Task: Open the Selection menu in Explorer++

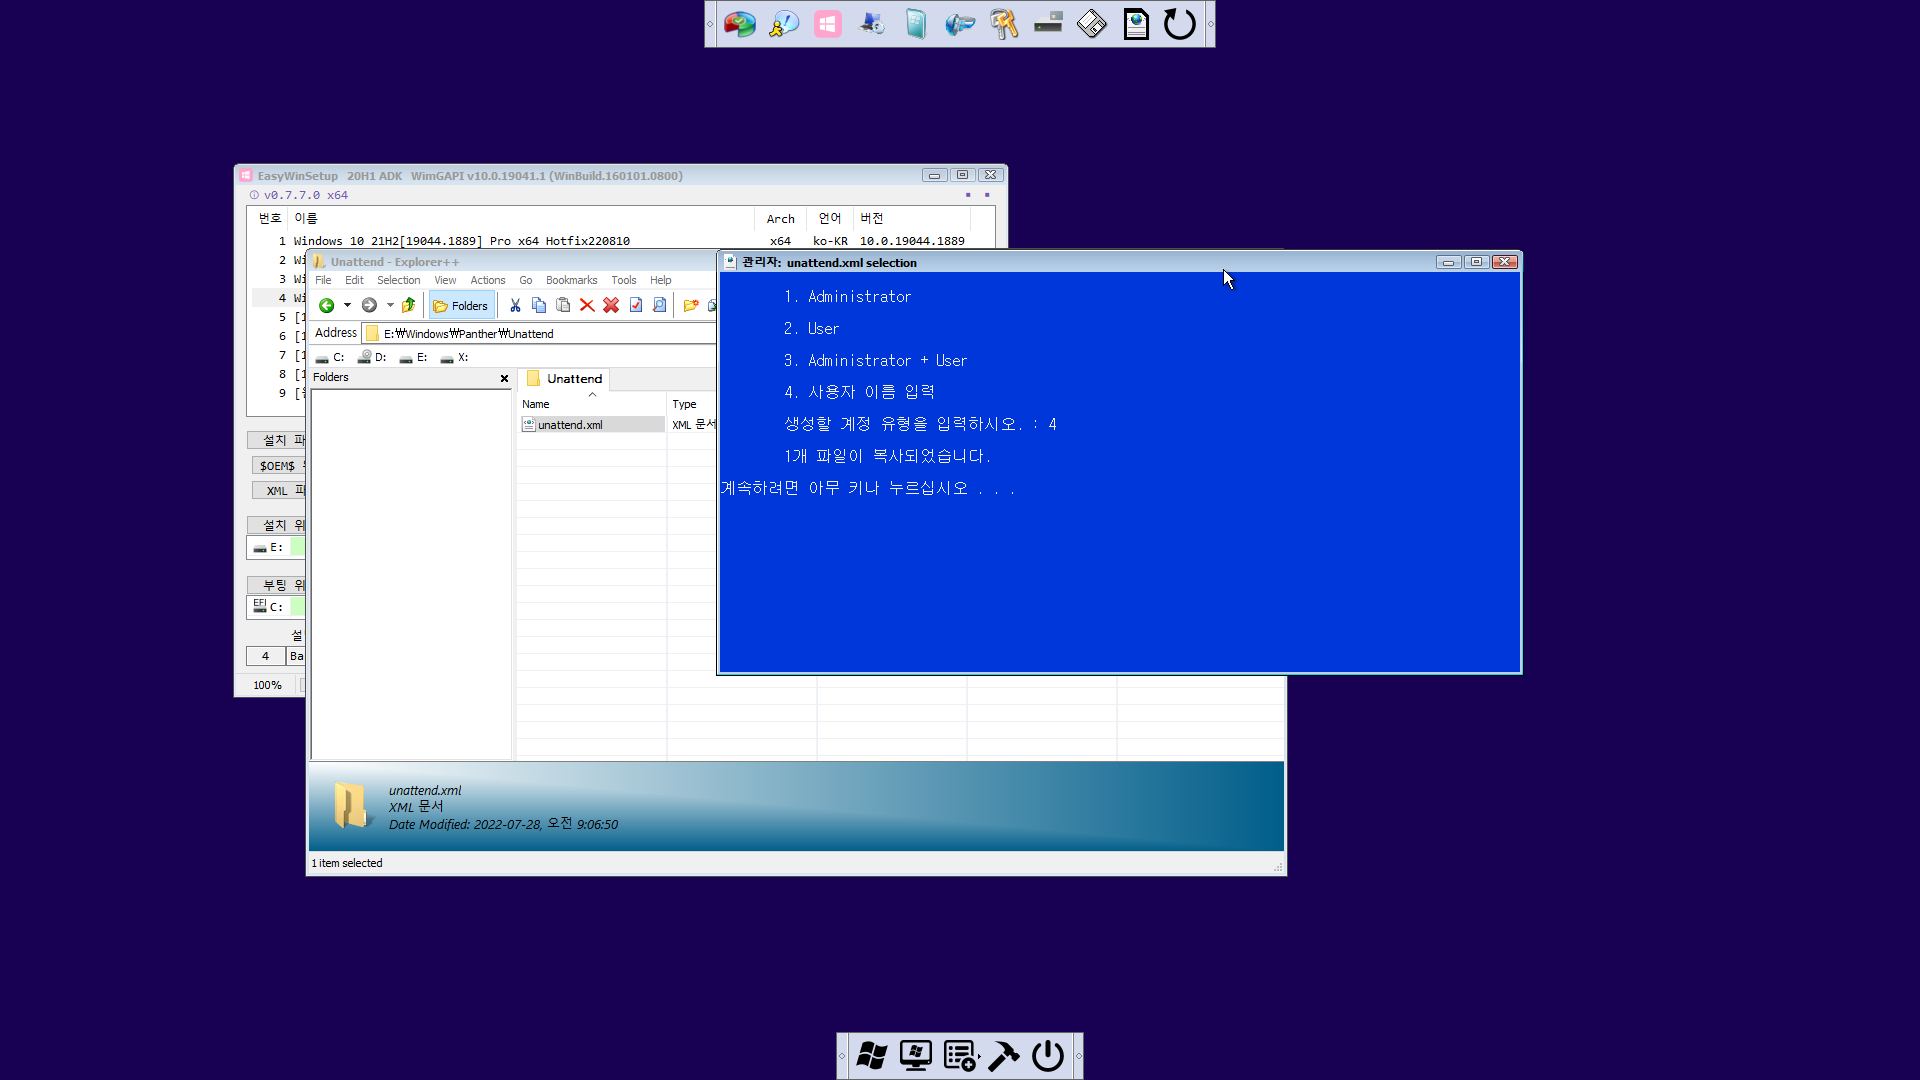Action: pyautogui.click(x=398, y=281)
